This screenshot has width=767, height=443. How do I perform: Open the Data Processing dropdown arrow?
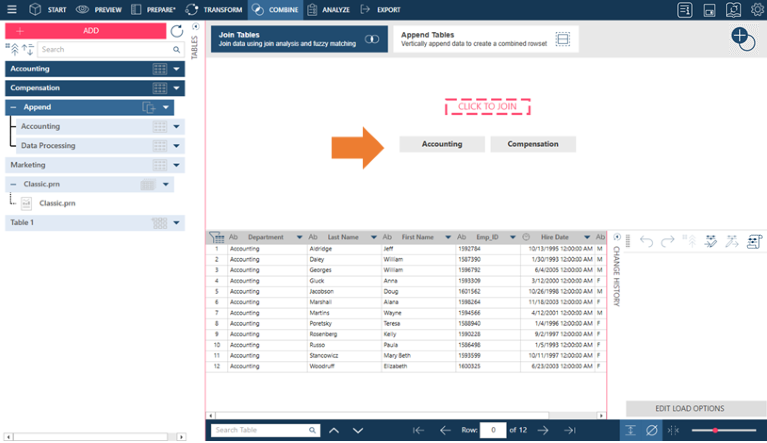coord(177,146)
